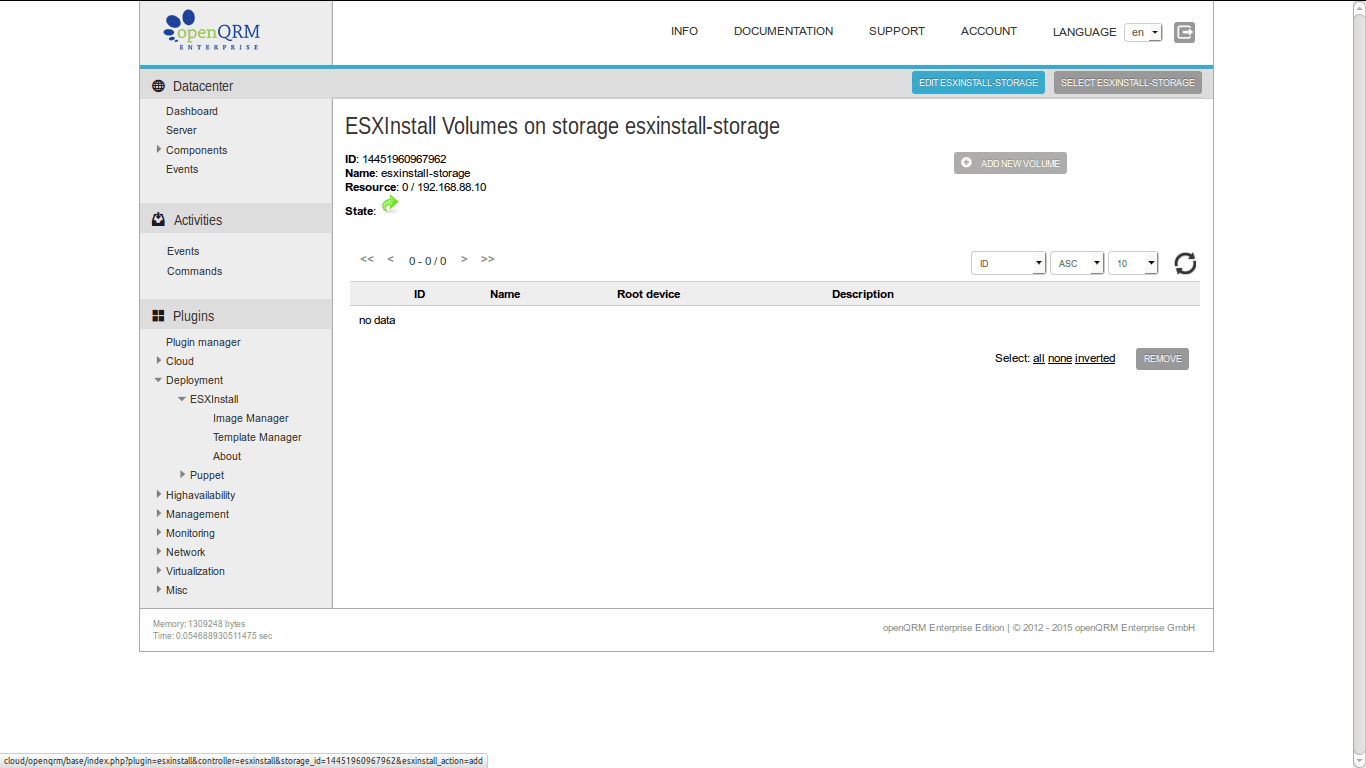1366x768 pixels.
Task: Open the 10 rows per page dropdown
Action: tap(1133, 263)
